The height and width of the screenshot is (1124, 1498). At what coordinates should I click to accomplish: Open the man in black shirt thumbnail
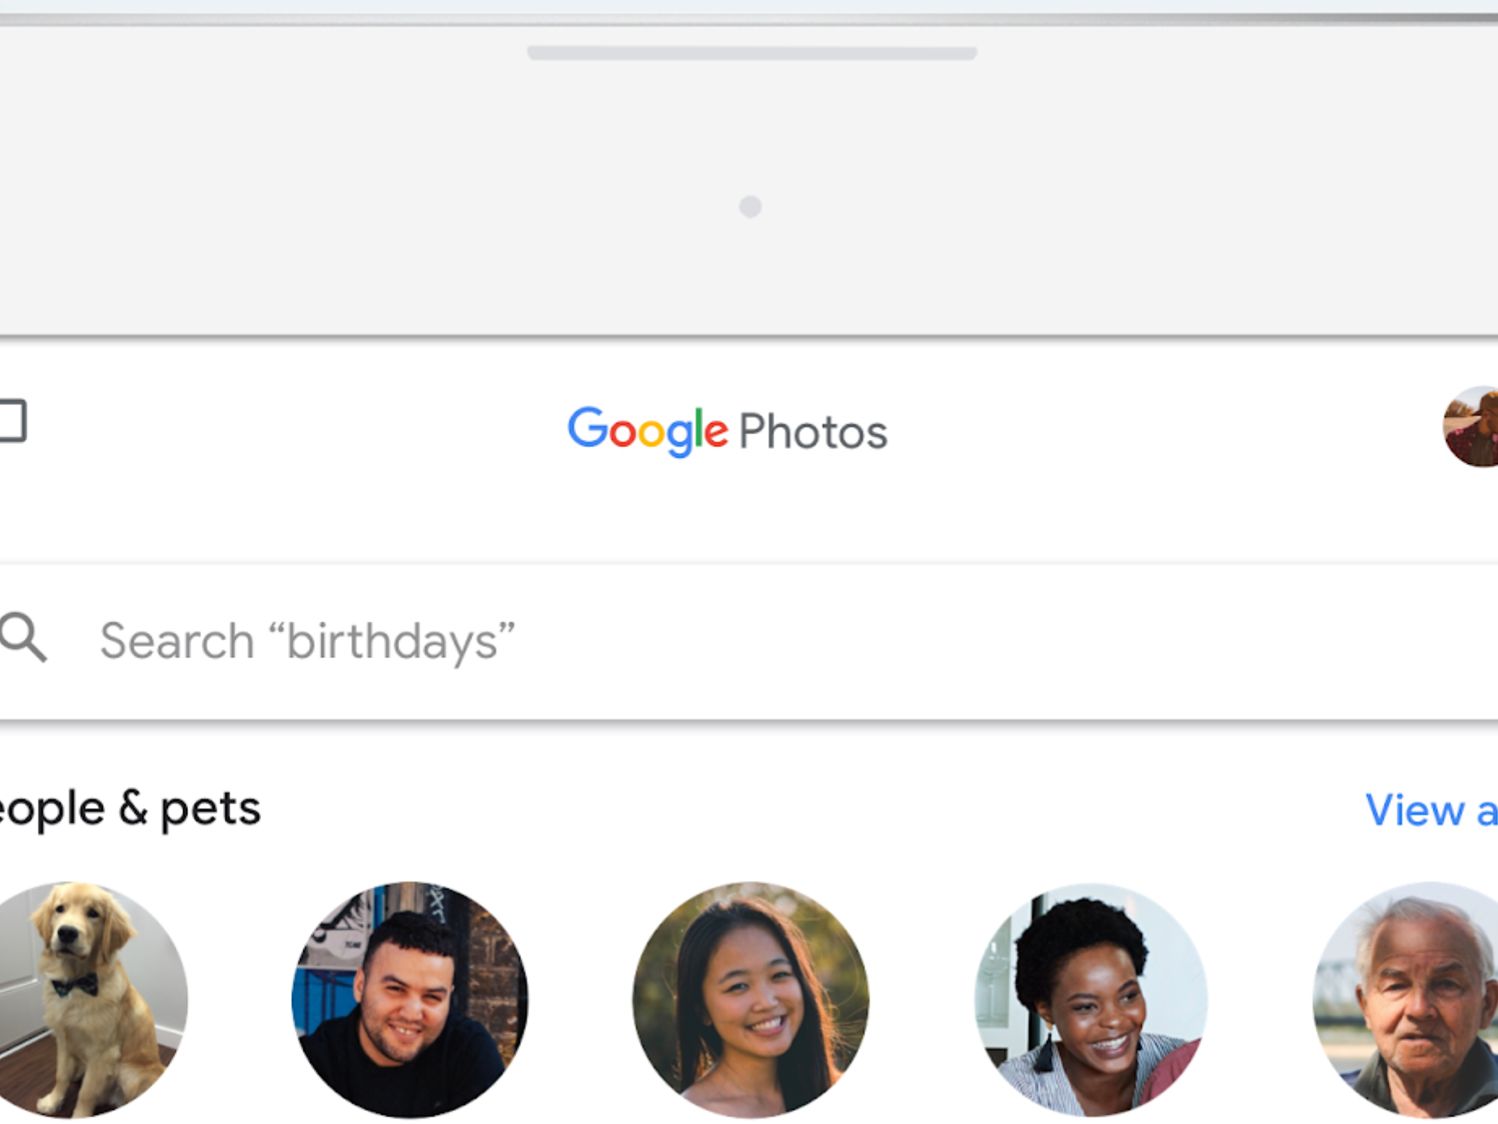click(410, 999)
